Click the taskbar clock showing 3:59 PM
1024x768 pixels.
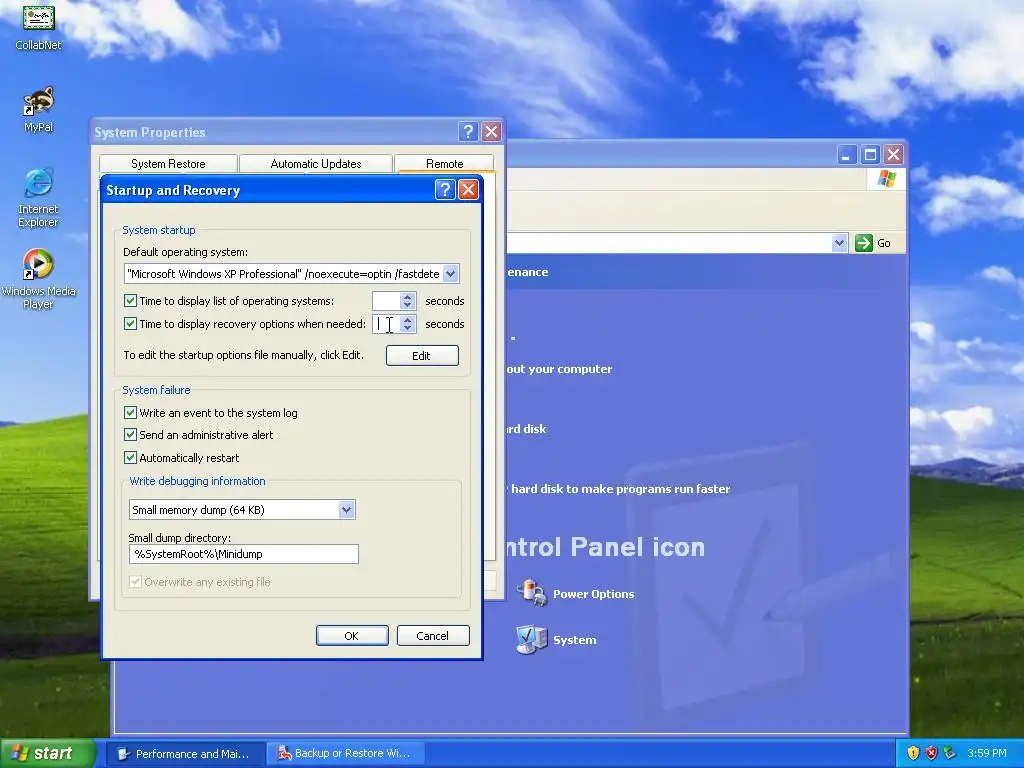click(987, 753)
